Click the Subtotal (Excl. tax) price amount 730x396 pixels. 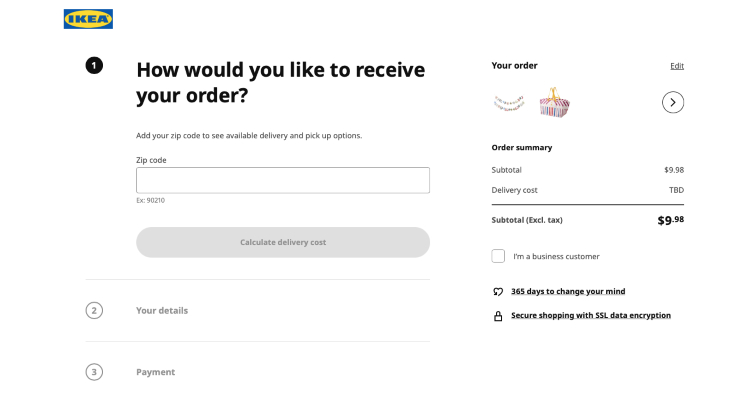click(x=670, y=220)
